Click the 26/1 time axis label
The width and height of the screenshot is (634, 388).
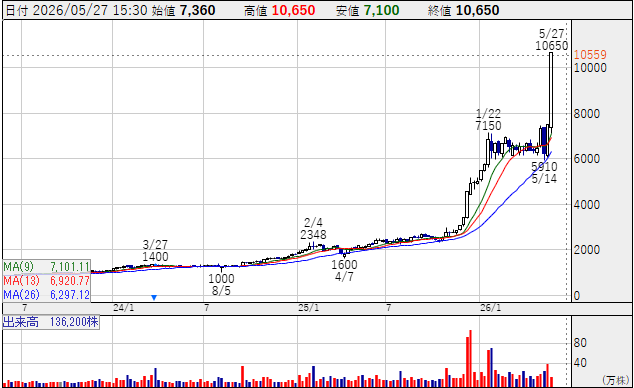(490, 308)
